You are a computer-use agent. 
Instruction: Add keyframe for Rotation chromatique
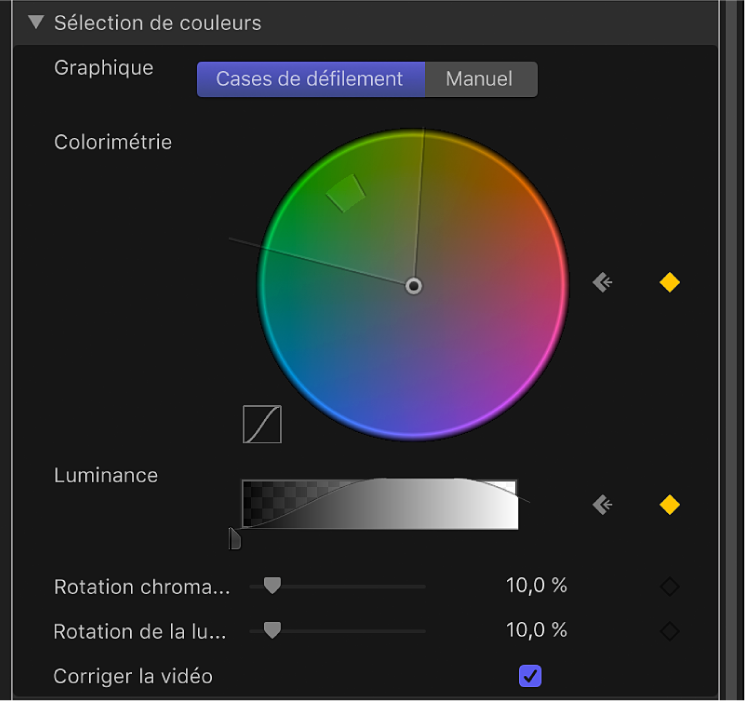(x=670, y=586)
